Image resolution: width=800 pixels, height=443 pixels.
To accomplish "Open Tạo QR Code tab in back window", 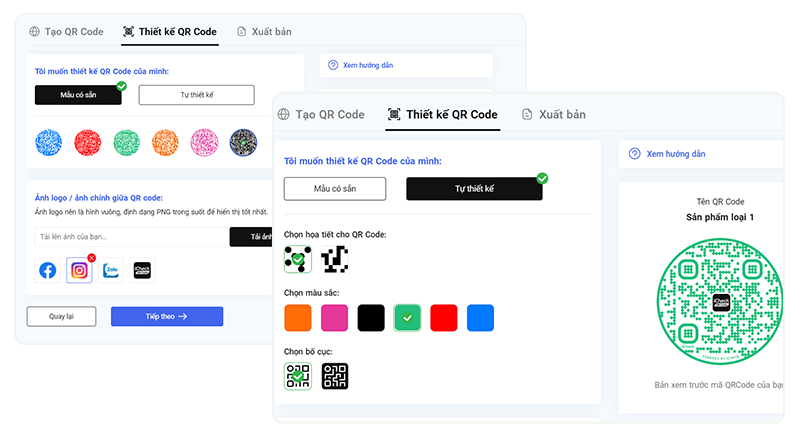I will (66, 32).
